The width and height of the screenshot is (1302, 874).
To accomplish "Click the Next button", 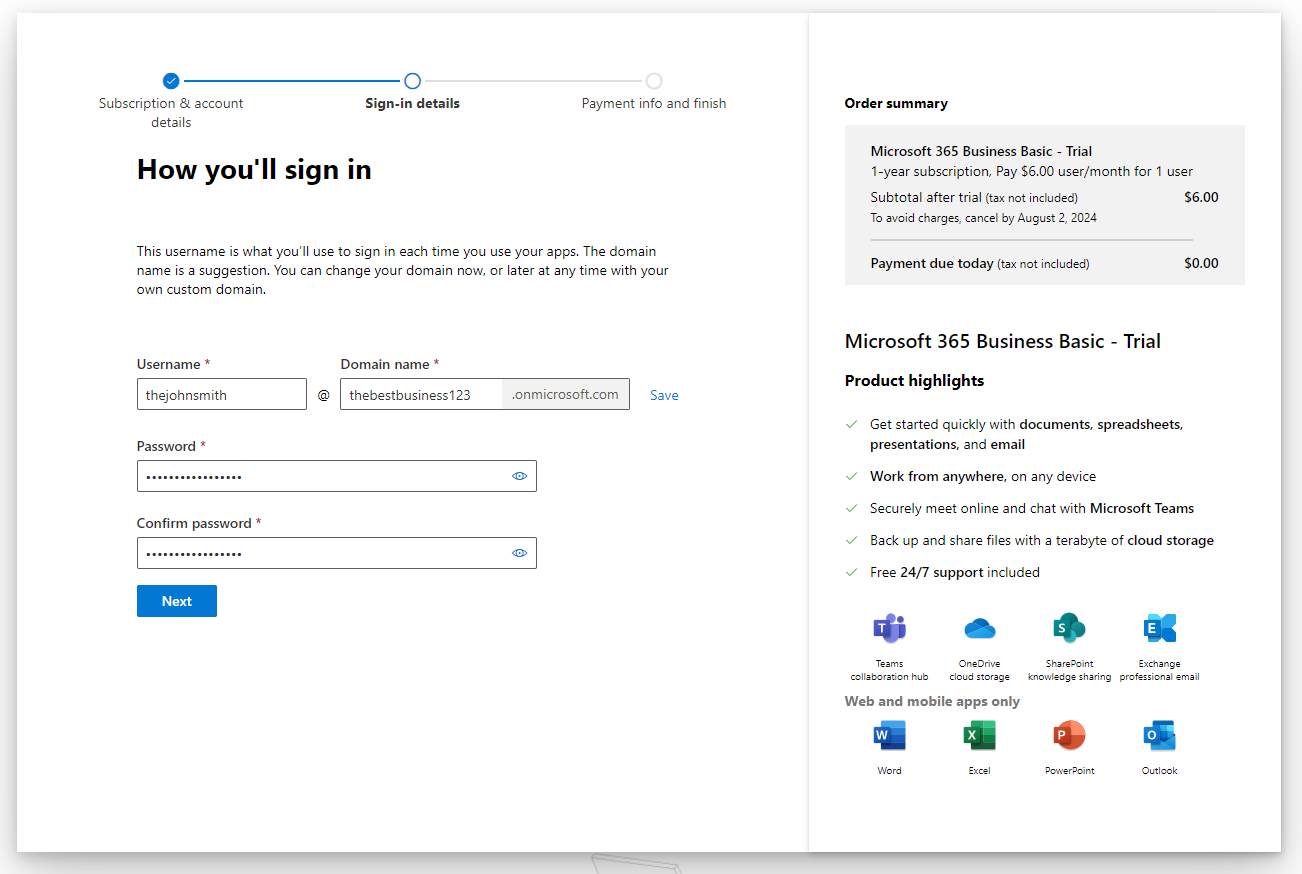I will [x=177, y=601].
